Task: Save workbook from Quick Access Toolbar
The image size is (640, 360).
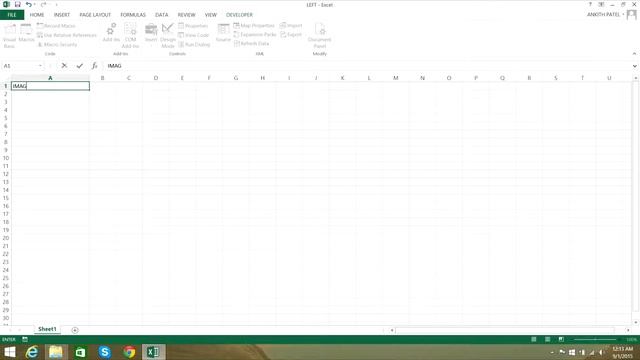Action: pyautogui.click(x=18, y=4)
